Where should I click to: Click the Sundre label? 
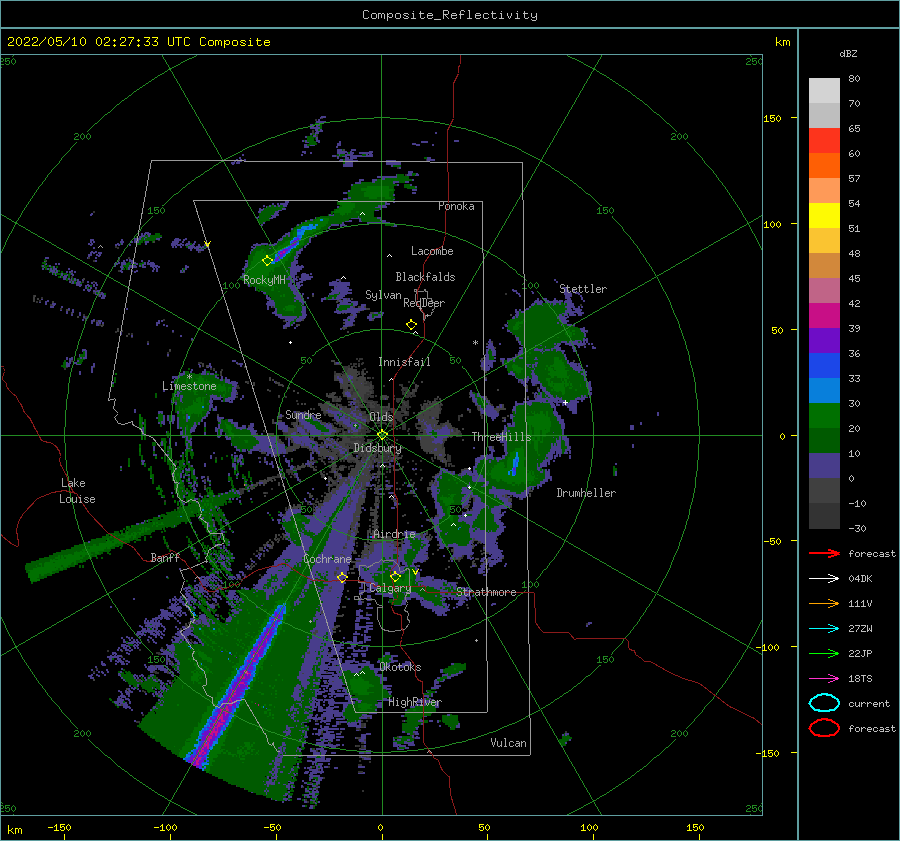(303, 415)
